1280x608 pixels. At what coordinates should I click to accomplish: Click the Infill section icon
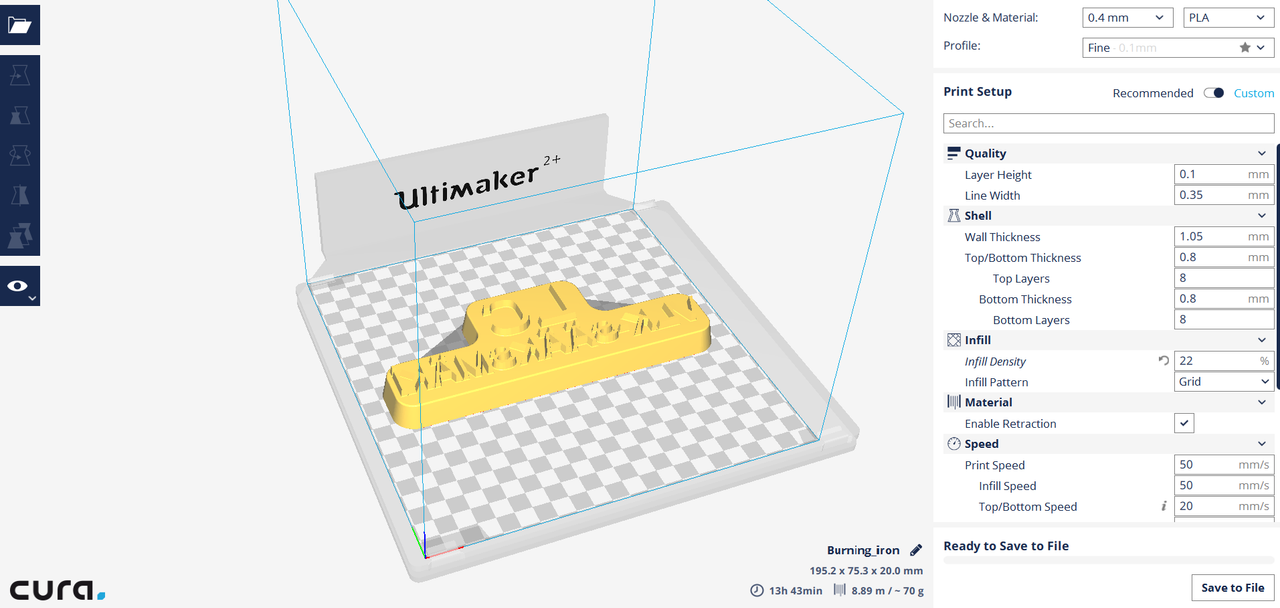point(953,340)
